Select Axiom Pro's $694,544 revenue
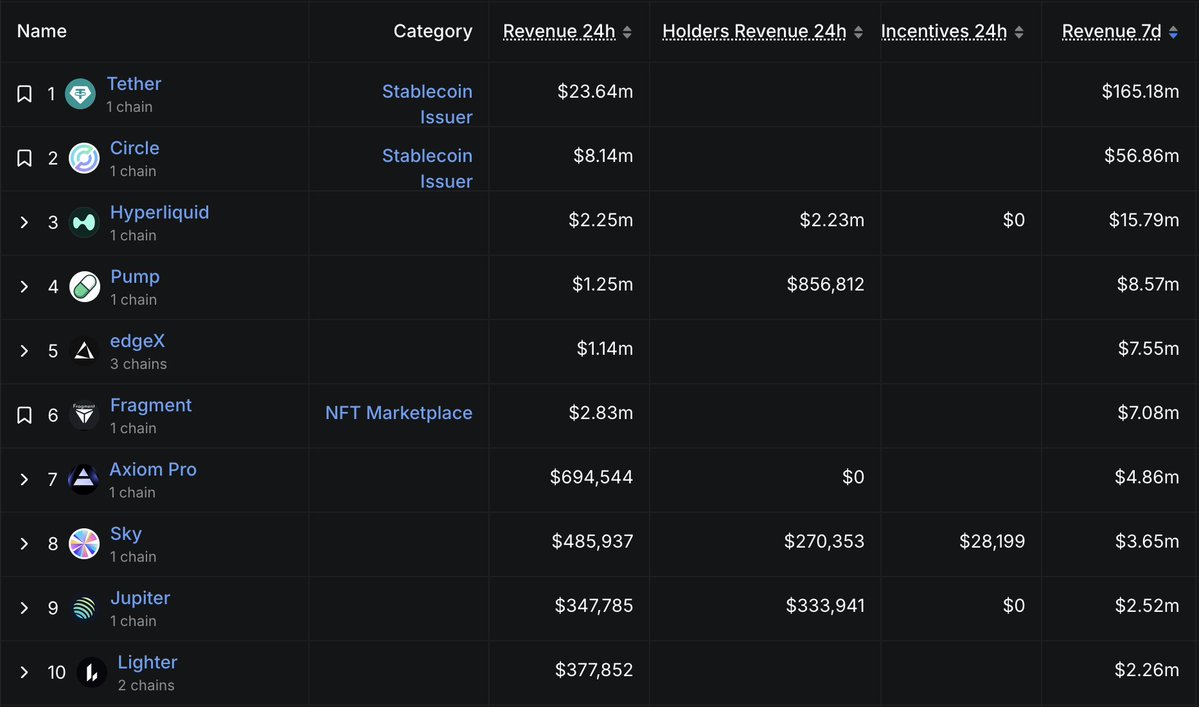Image resolution: width=1199 pixels, height=707 pixels. tap(591, 477)
